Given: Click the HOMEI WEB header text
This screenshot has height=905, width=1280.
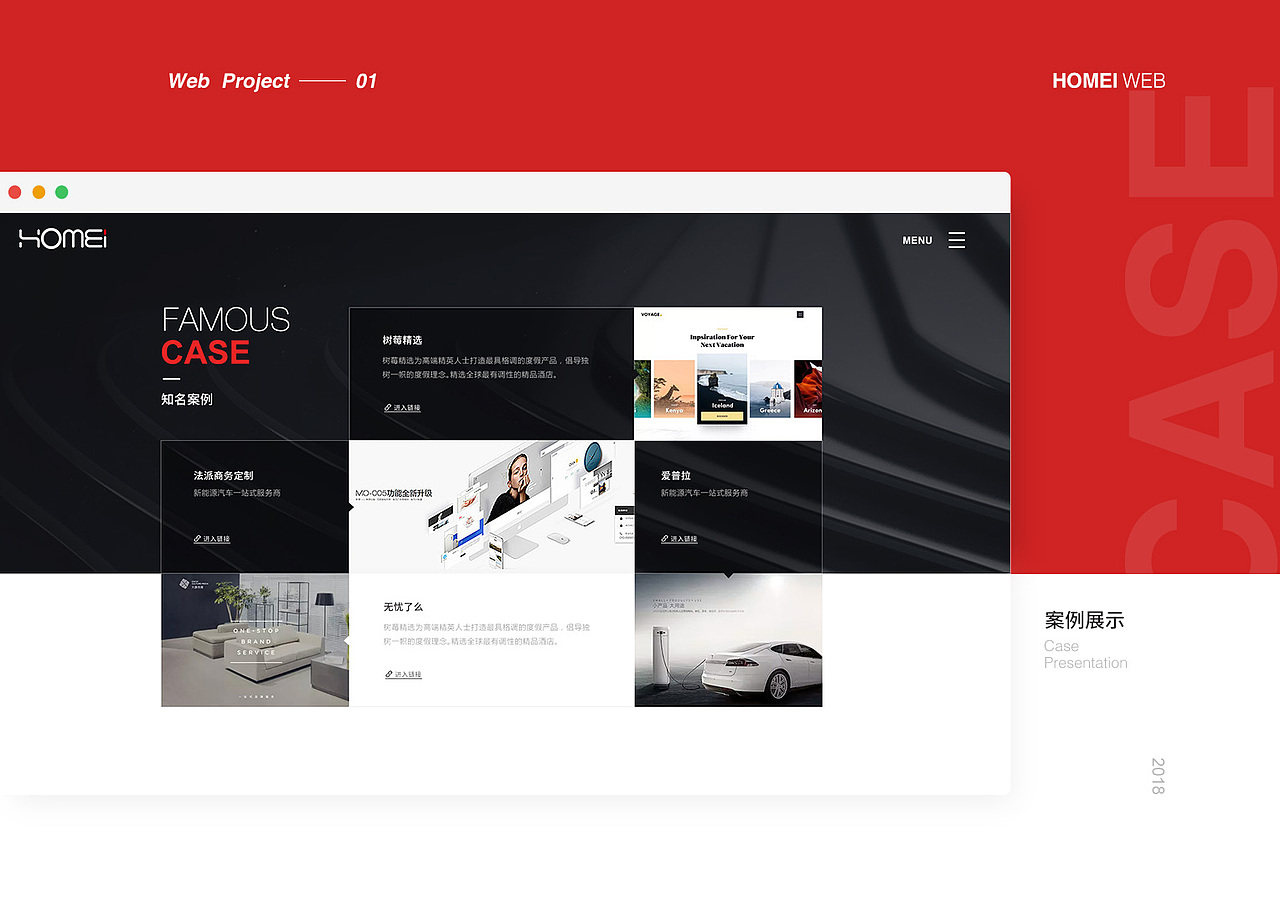Looking at the screenshot, I should [1108, 81].
